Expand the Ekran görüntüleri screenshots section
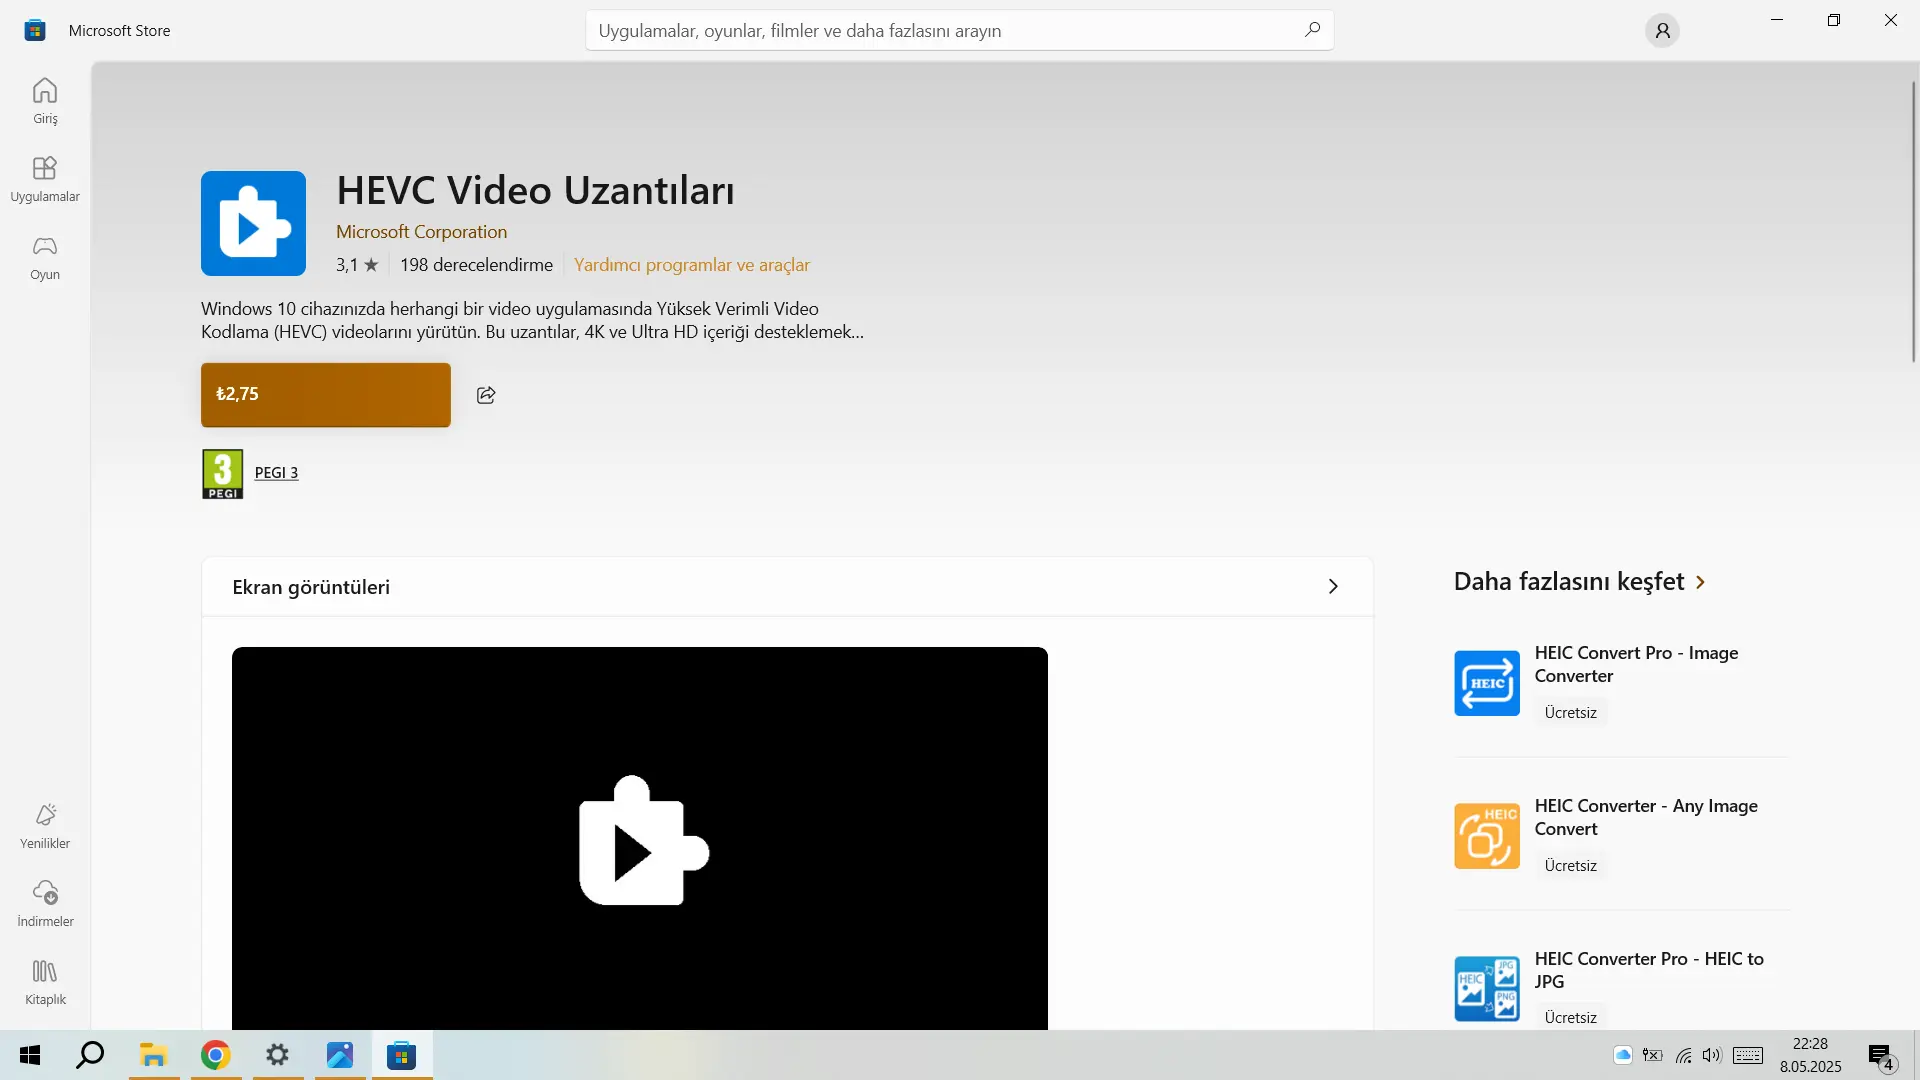Screen dimensions: 1920x1080 (1332, 586)
